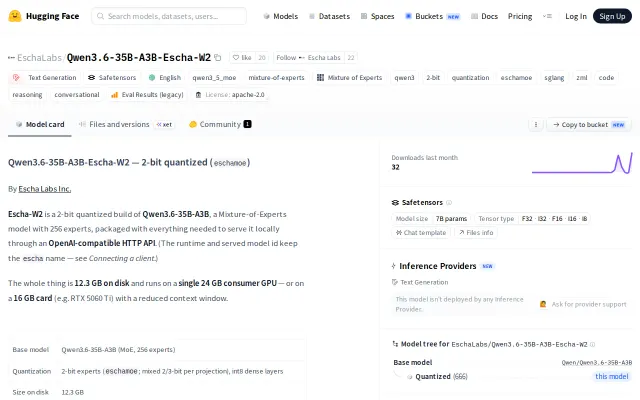Click the Inference Providers heading icon

(393, 266)
